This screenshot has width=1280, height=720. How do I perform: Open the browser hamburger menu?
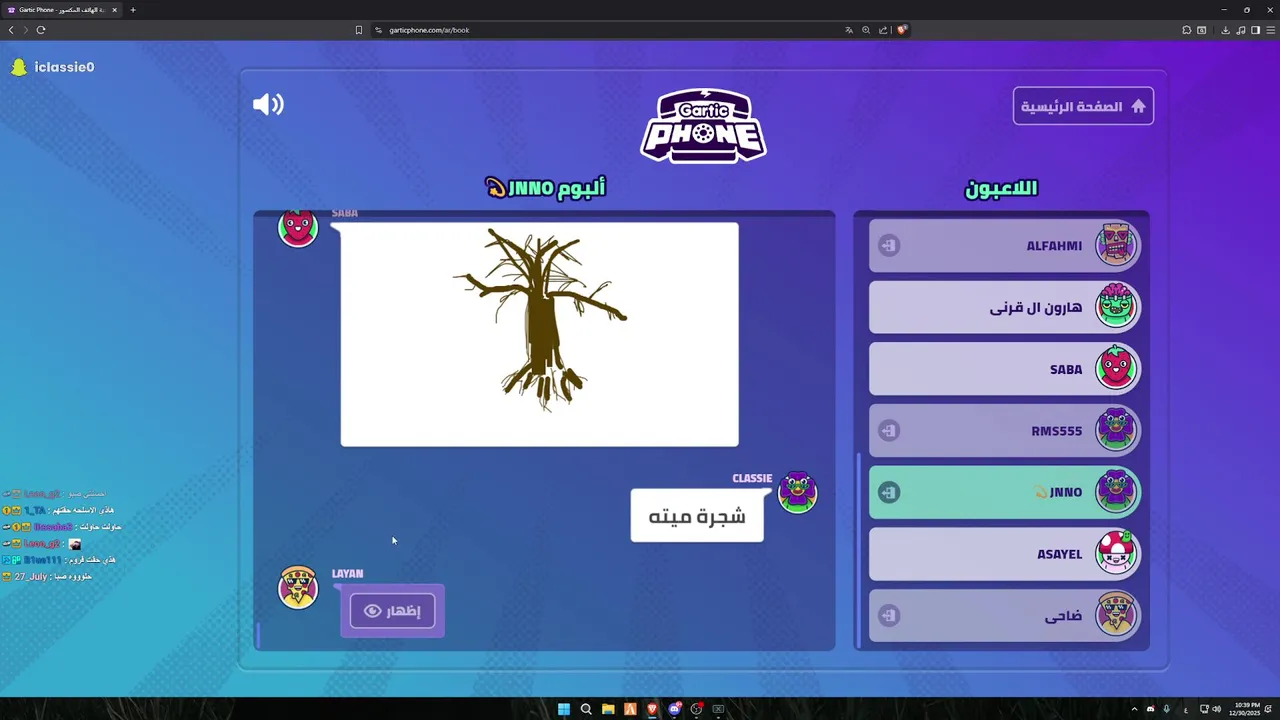click(1271, 30)
